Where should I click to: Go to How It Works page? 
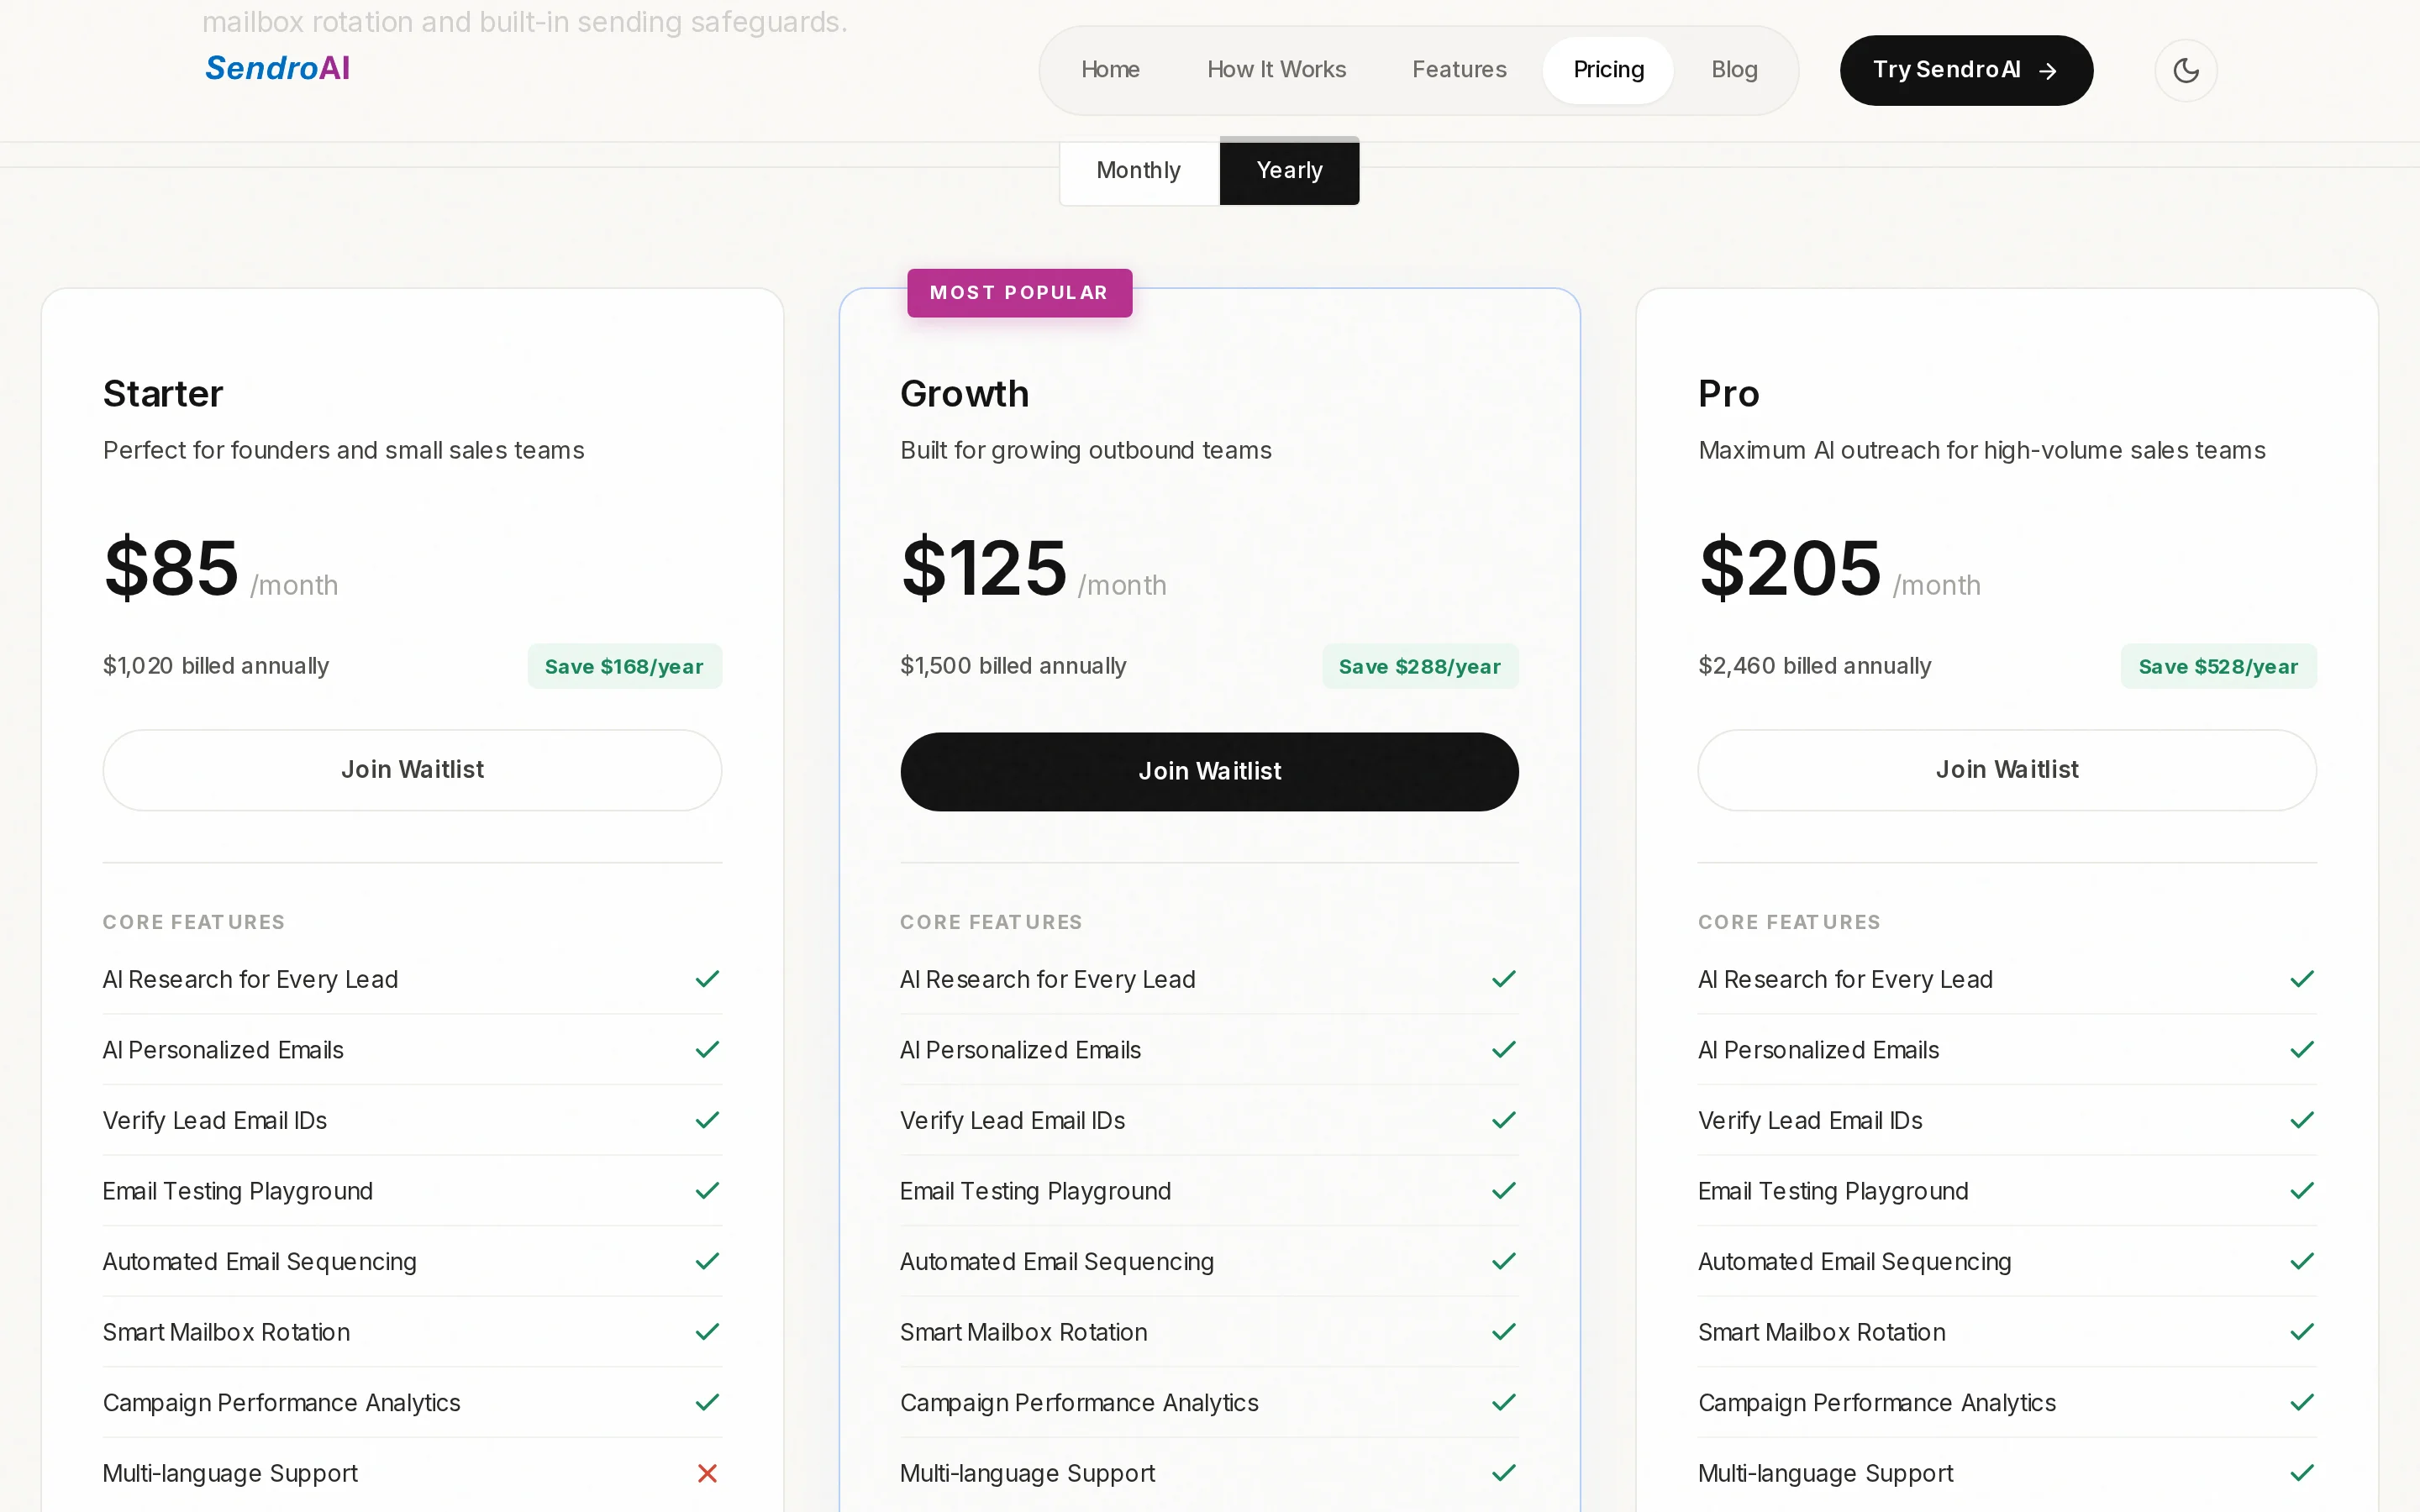(1276, 70)
